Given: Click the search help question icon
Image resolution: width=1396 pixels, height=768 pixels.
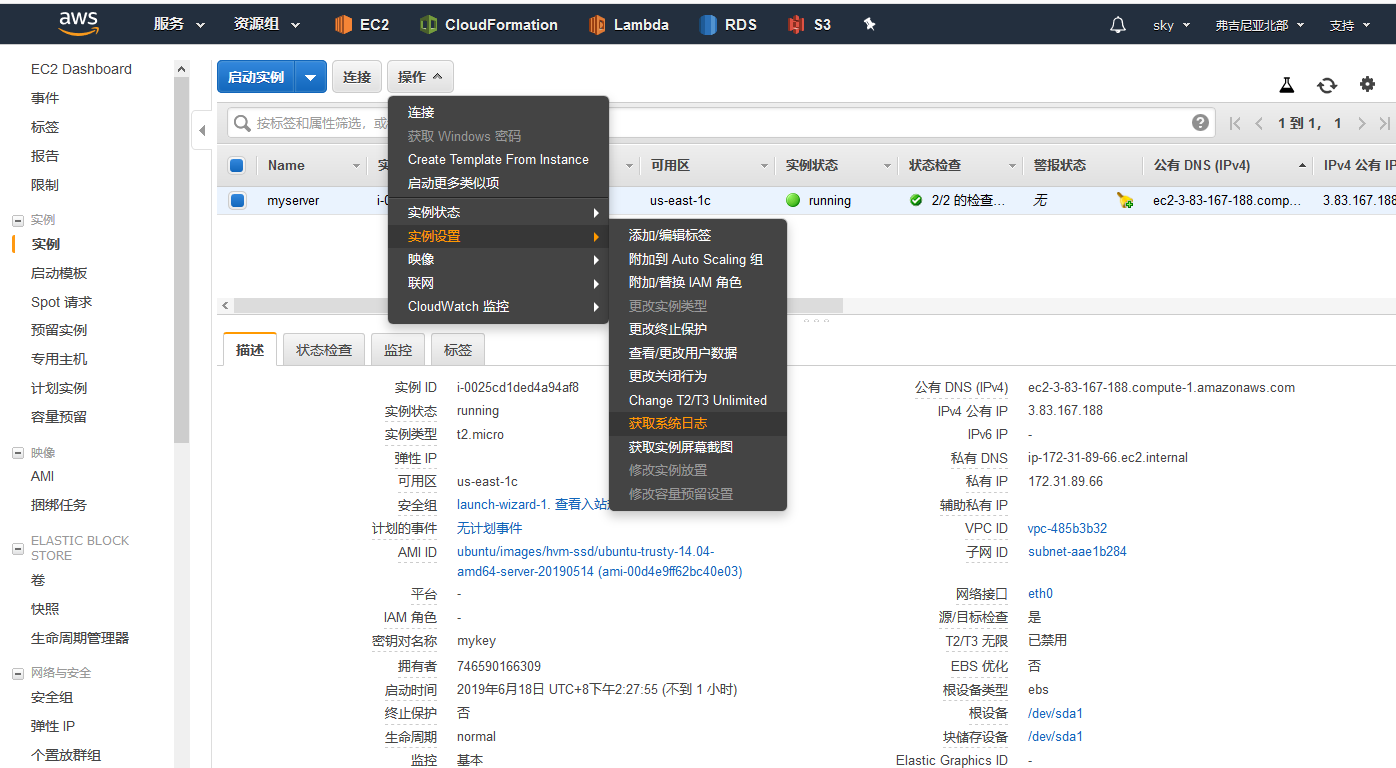Looking at the screenshot, I should [1201, 122].
